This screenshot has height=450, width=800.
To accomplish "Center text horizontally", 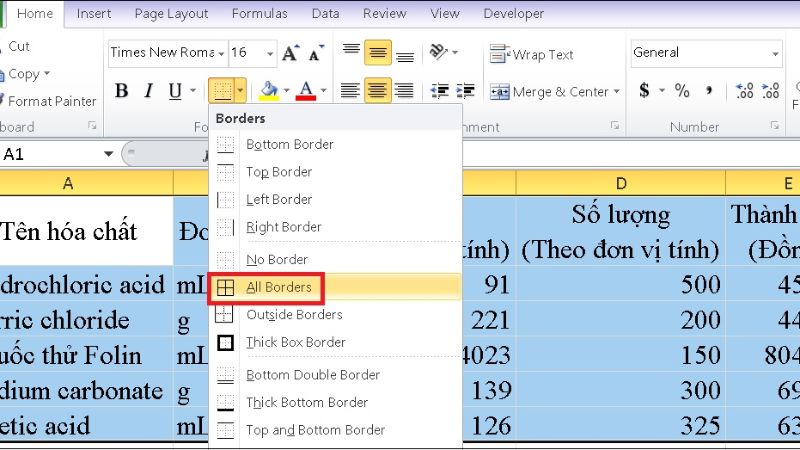I will [x=378, y=91].
